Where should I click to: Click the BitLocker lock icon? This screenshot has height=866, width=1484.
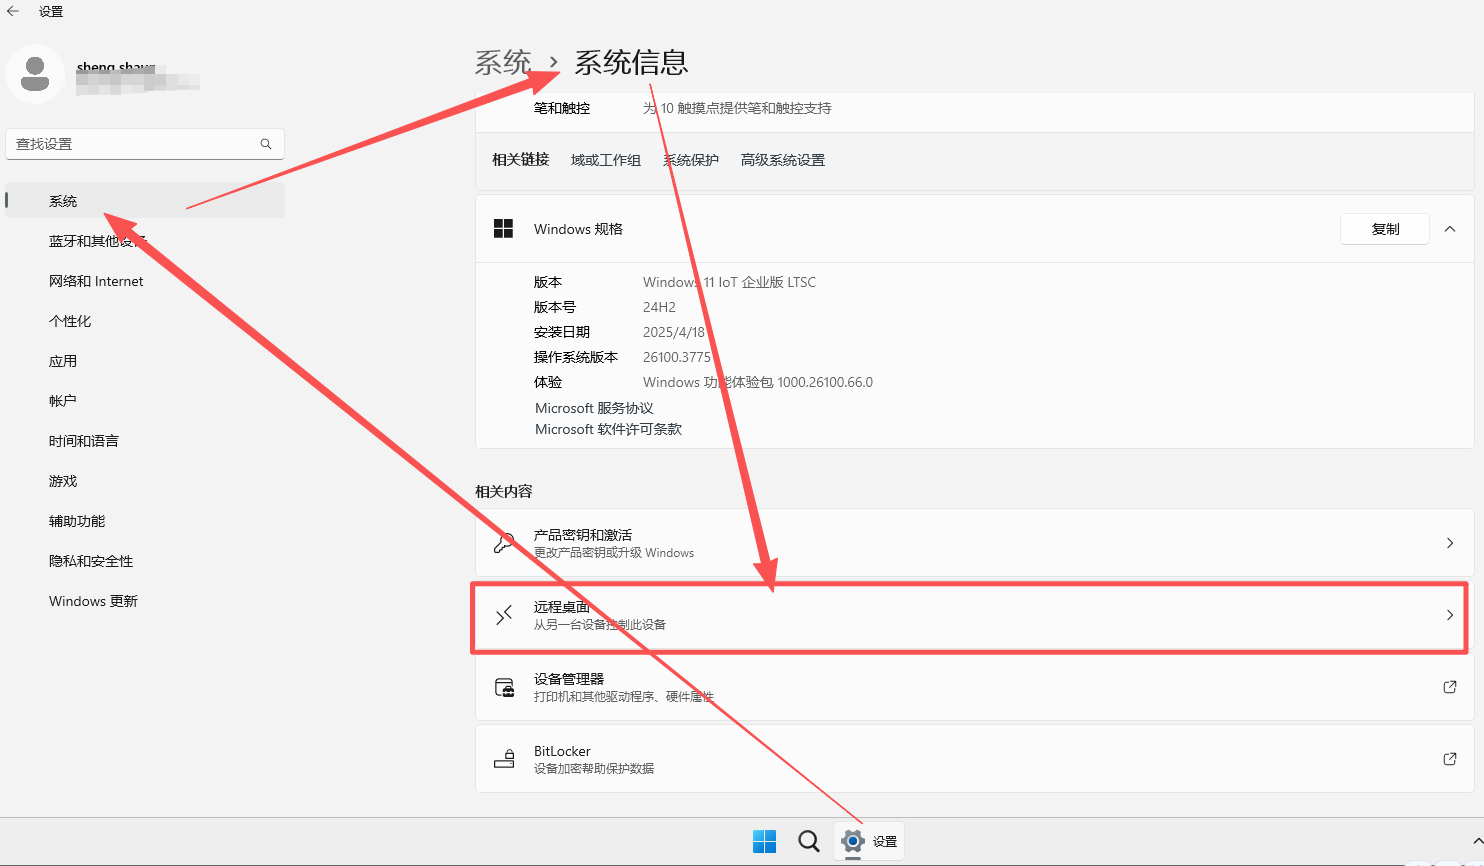point(505,759)
